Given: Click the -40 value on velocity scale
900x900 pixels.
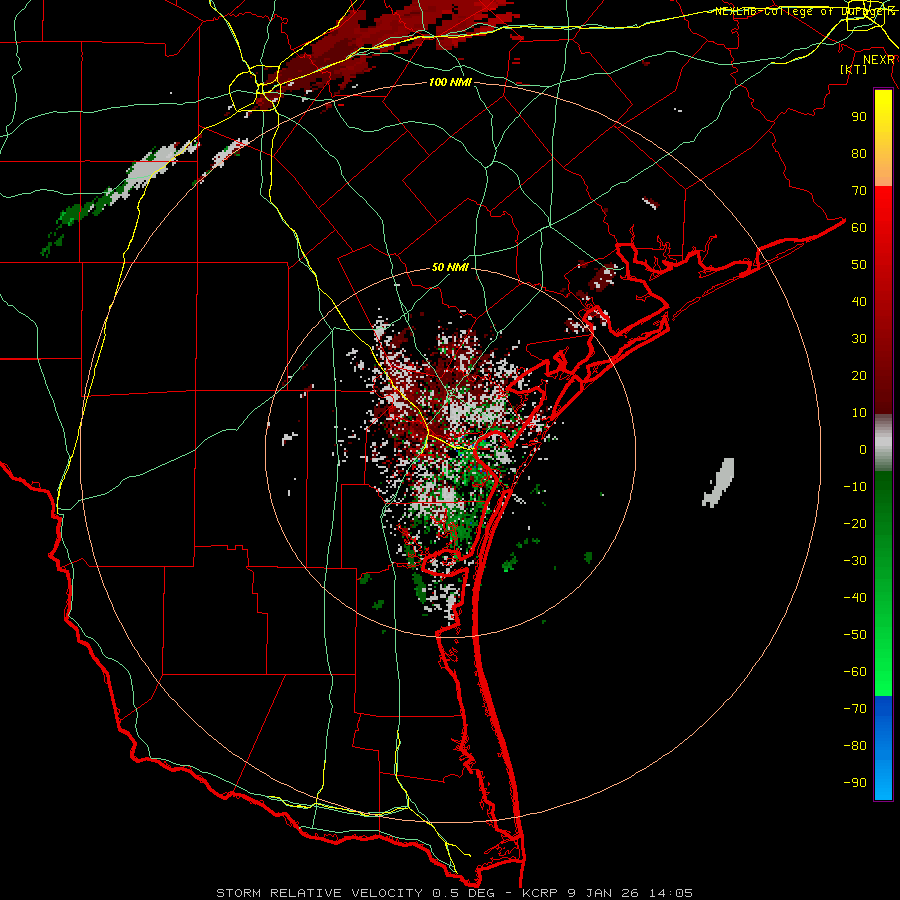Looking at the screenshot, I should pyautogui.click(x=855, y=598).
